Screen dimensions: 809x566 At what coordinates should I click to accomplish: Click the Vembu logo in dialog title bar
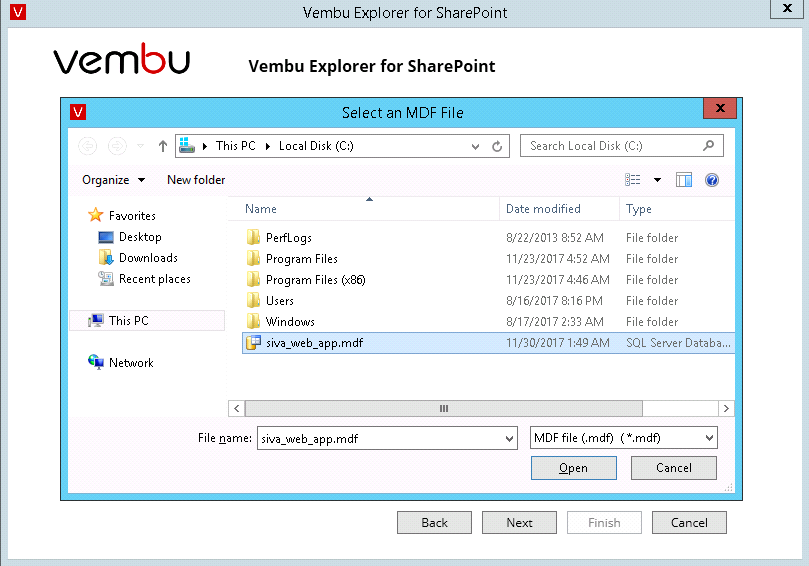click(x=78, y=112)
